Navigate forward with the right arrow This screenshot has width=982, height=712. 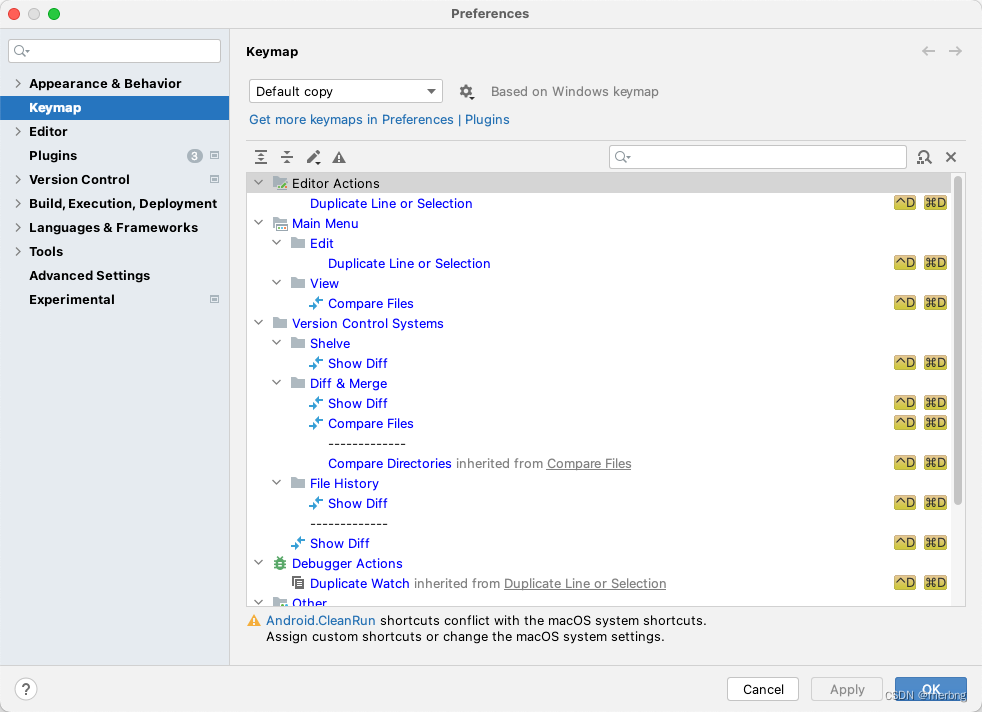[x=955, y=51]
